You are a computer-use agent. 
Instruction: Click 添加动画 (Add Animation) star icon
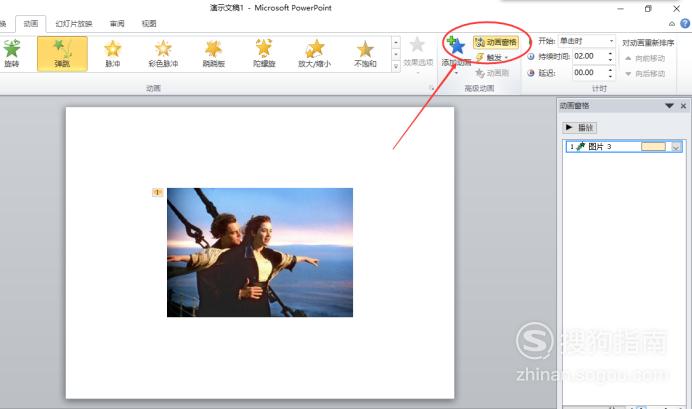pos(456,45)
